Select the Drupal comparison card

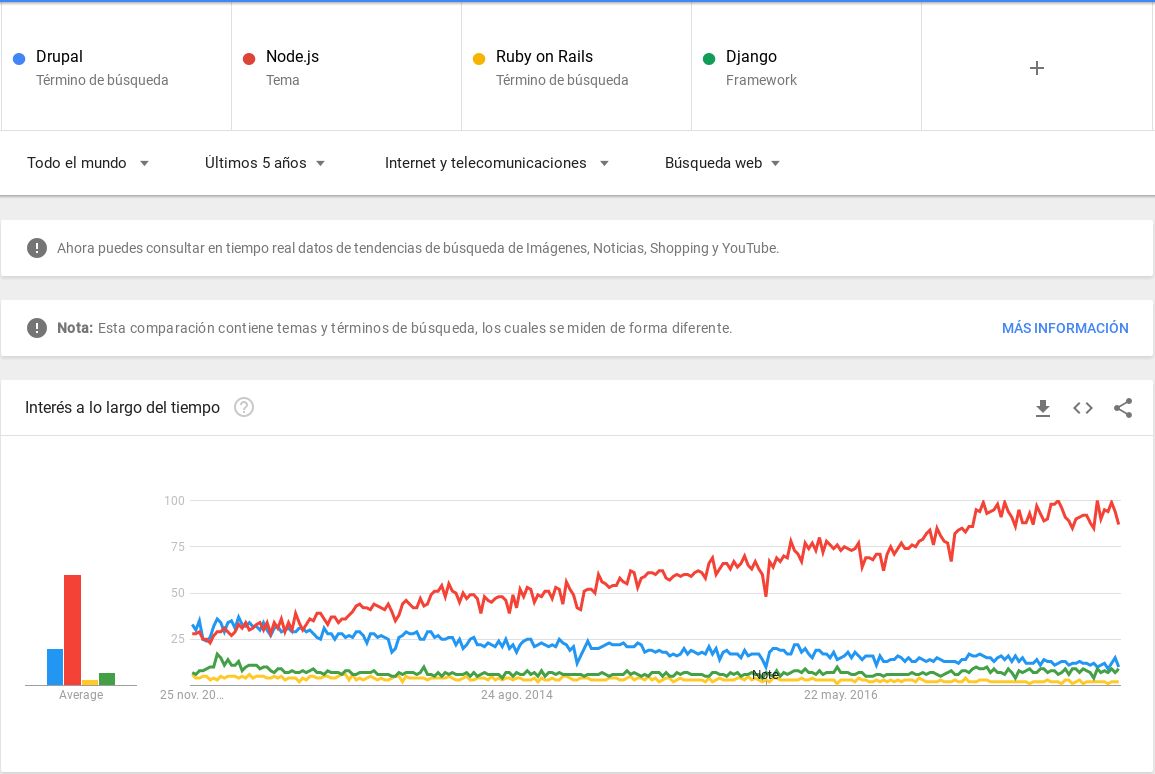pyautogui.click(x=116, y=66)
